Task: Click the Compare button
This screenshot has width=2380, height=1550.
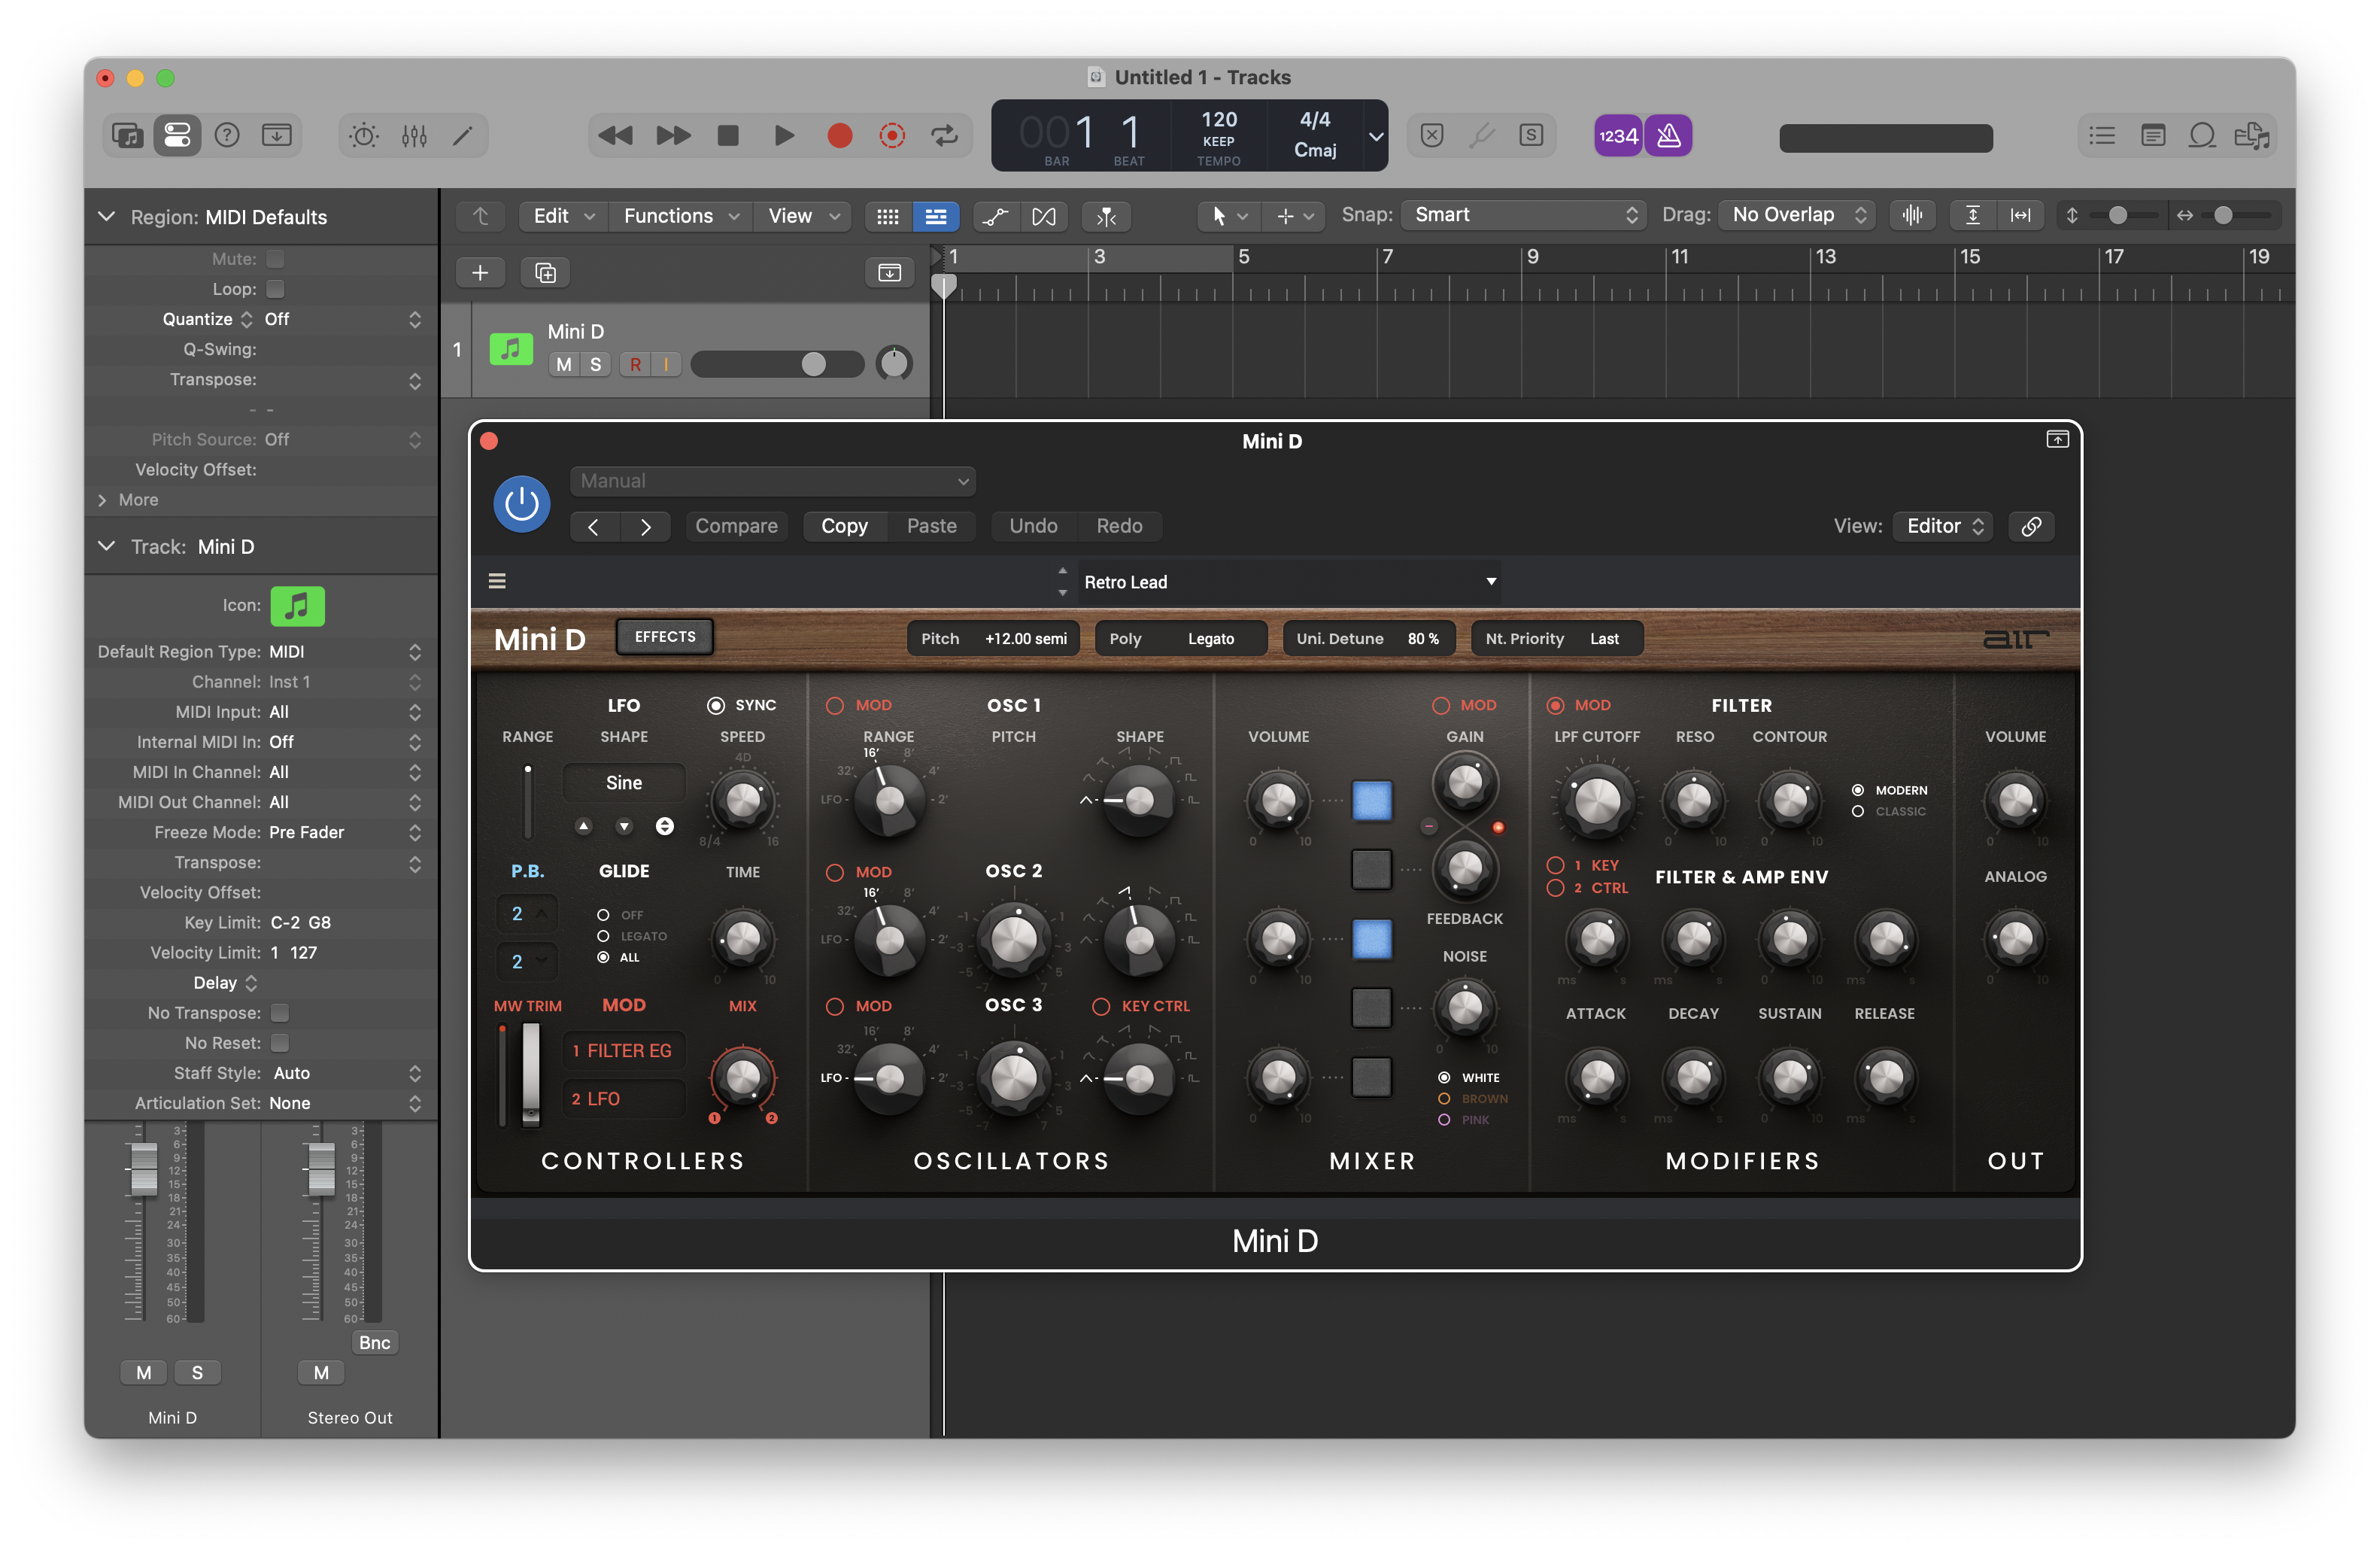Action: pyautogui.click(x=736, y=526)
